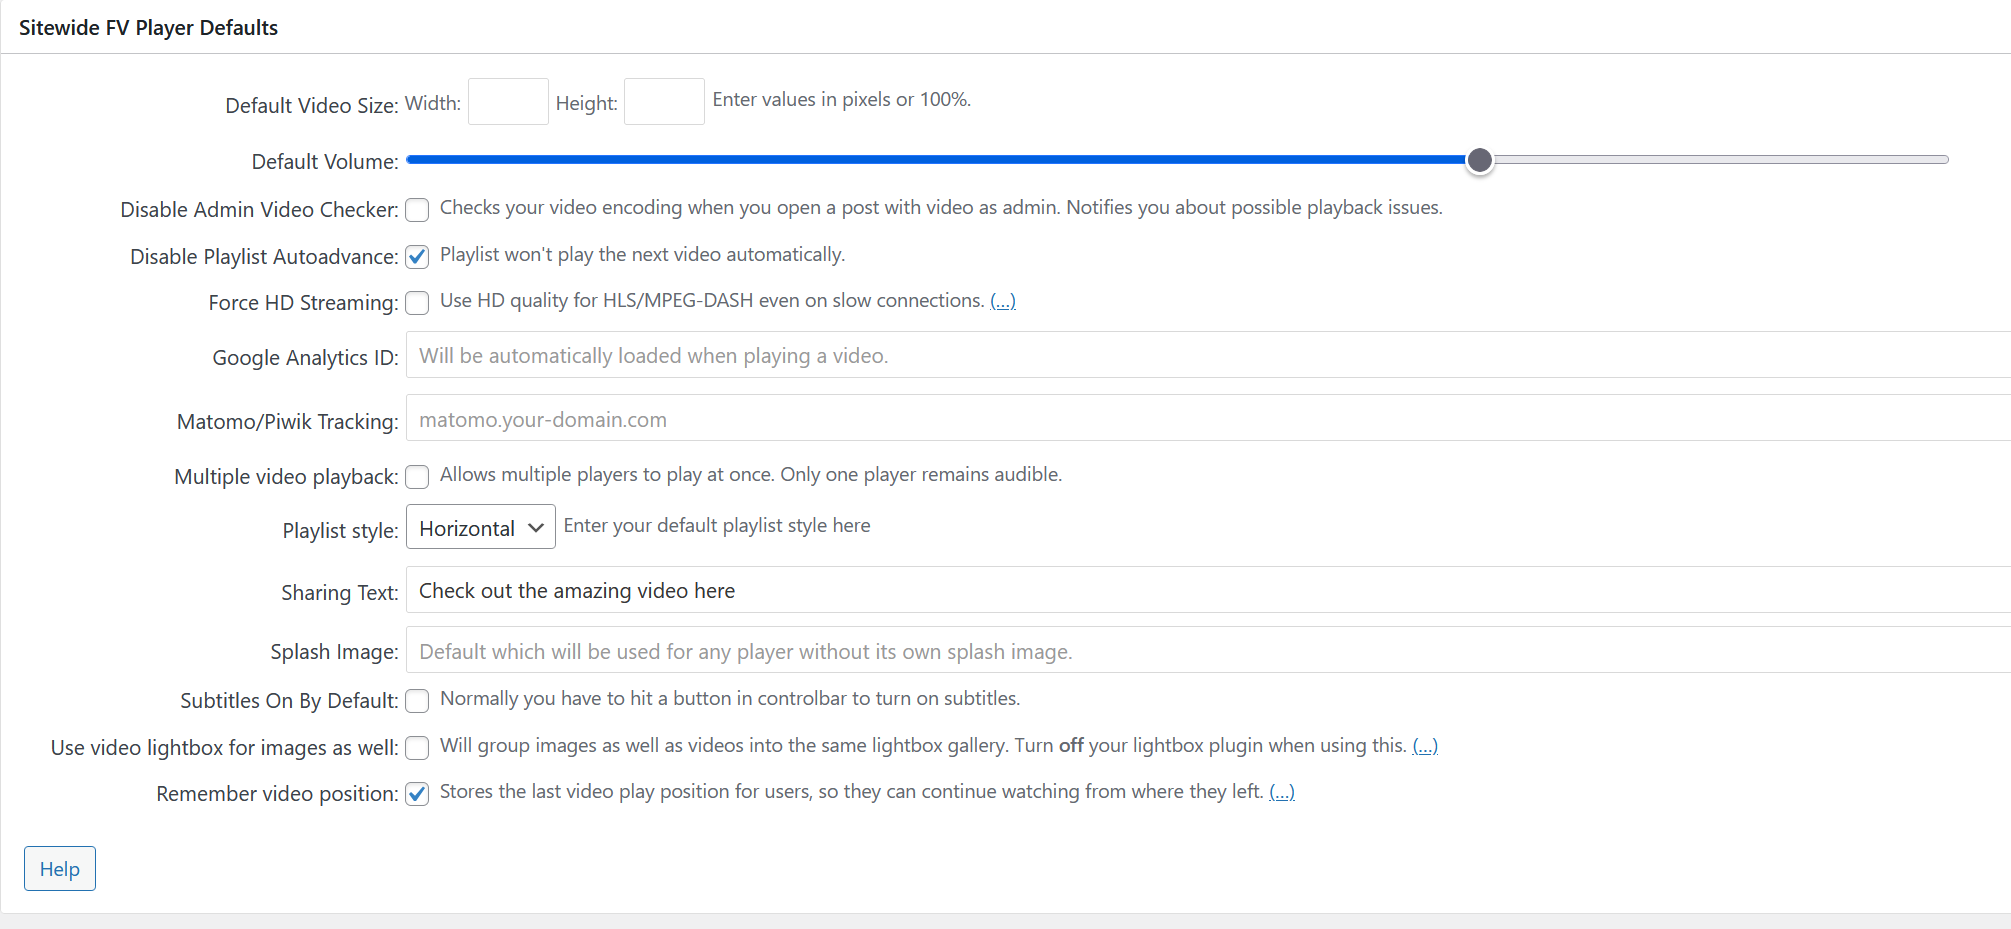The height and width of the screenshot is (929, 2011).
Task: Open Remember video position info link
Action: [1282, 792]
